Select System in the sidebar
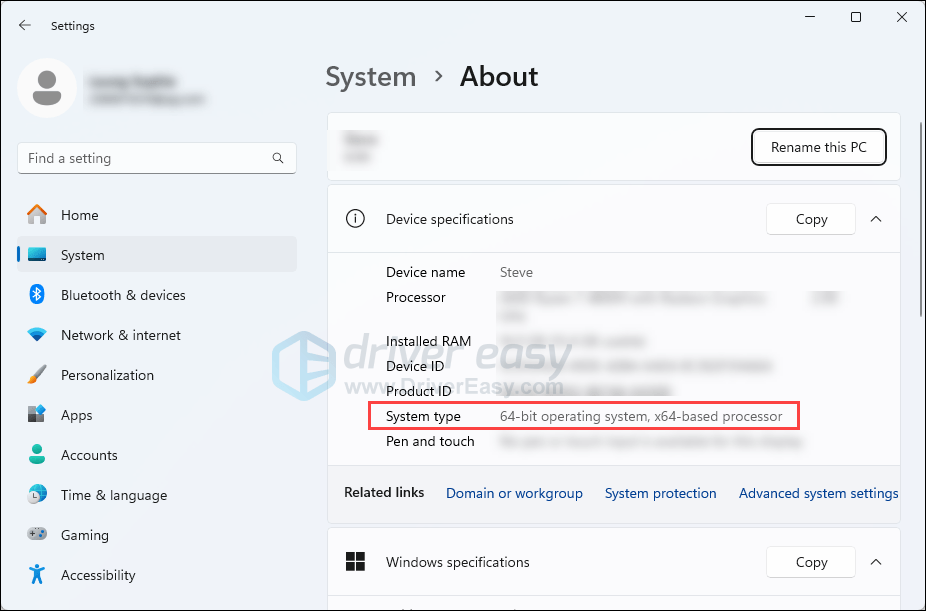 (82, 255)
